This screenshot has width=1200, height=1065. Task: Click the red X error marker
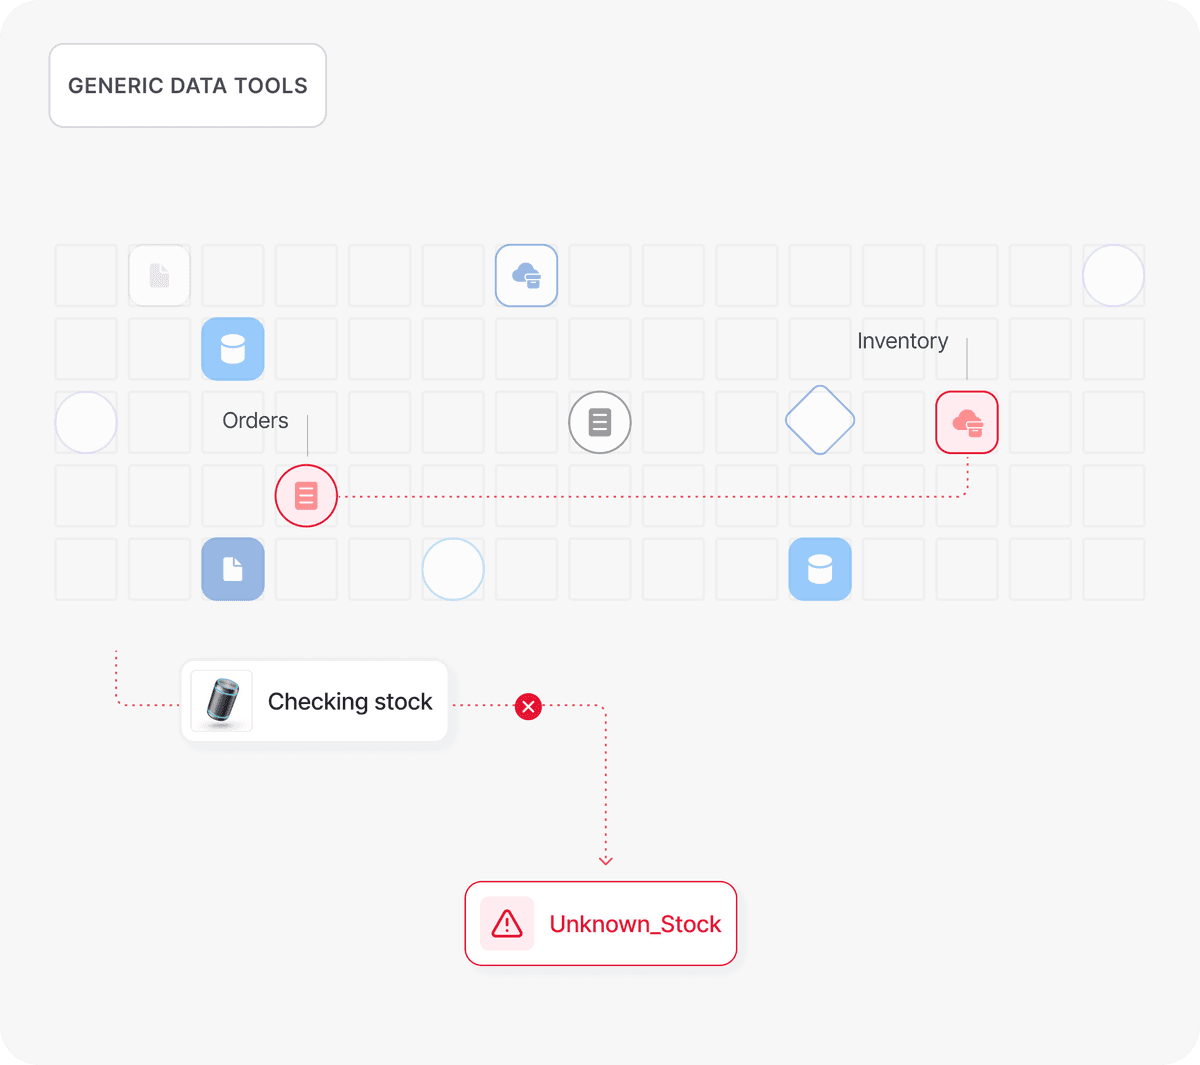[x=528, y=707]
